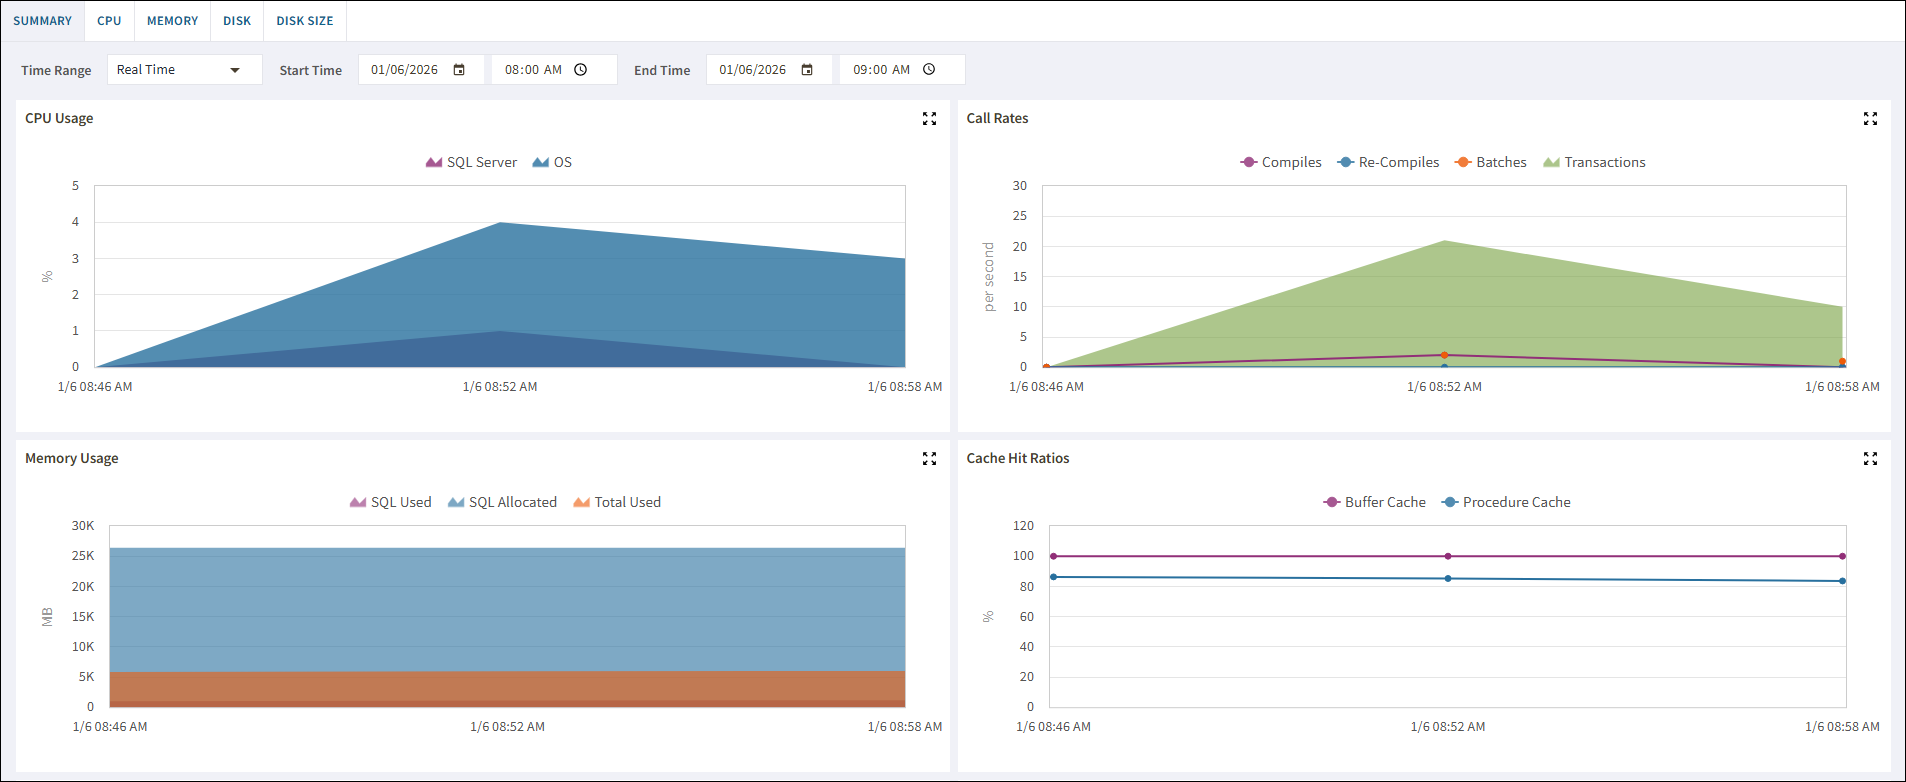Maximize the Cache Hit Ratios chart
Screen dimensions: 1906x782
1870,459
